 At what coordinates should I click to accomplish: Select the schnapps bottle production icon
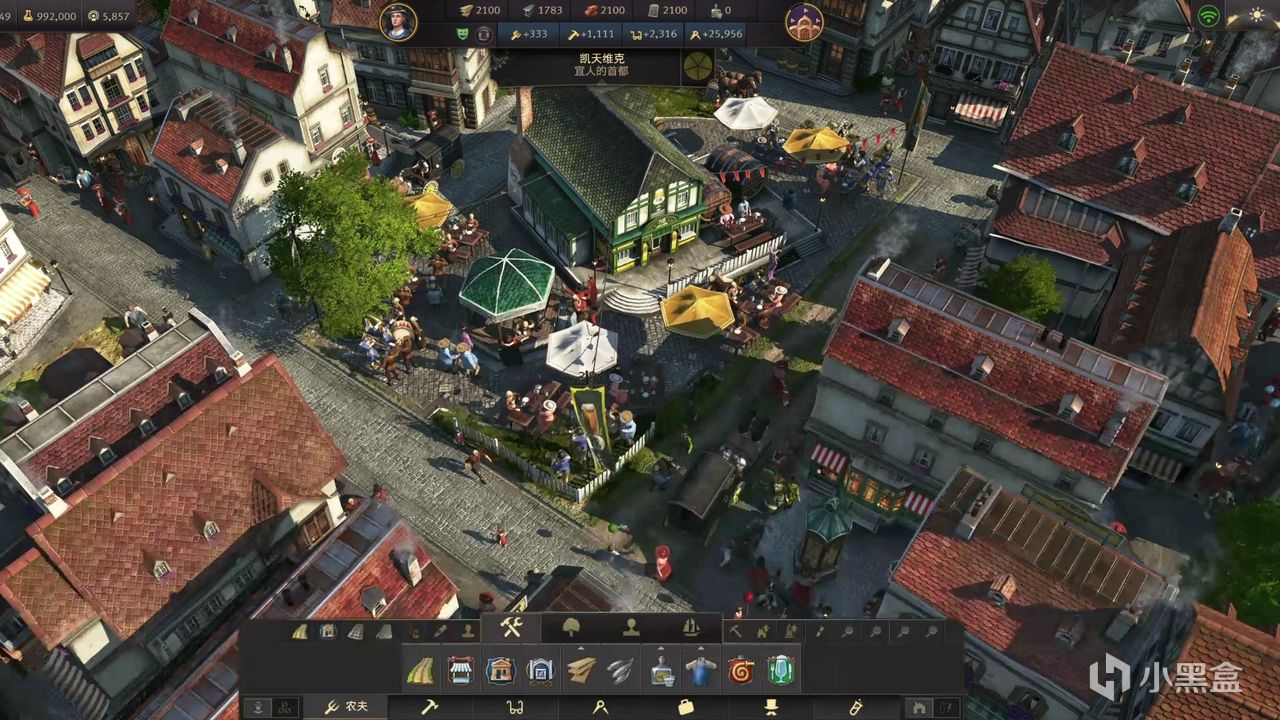(x=661, y=670)
